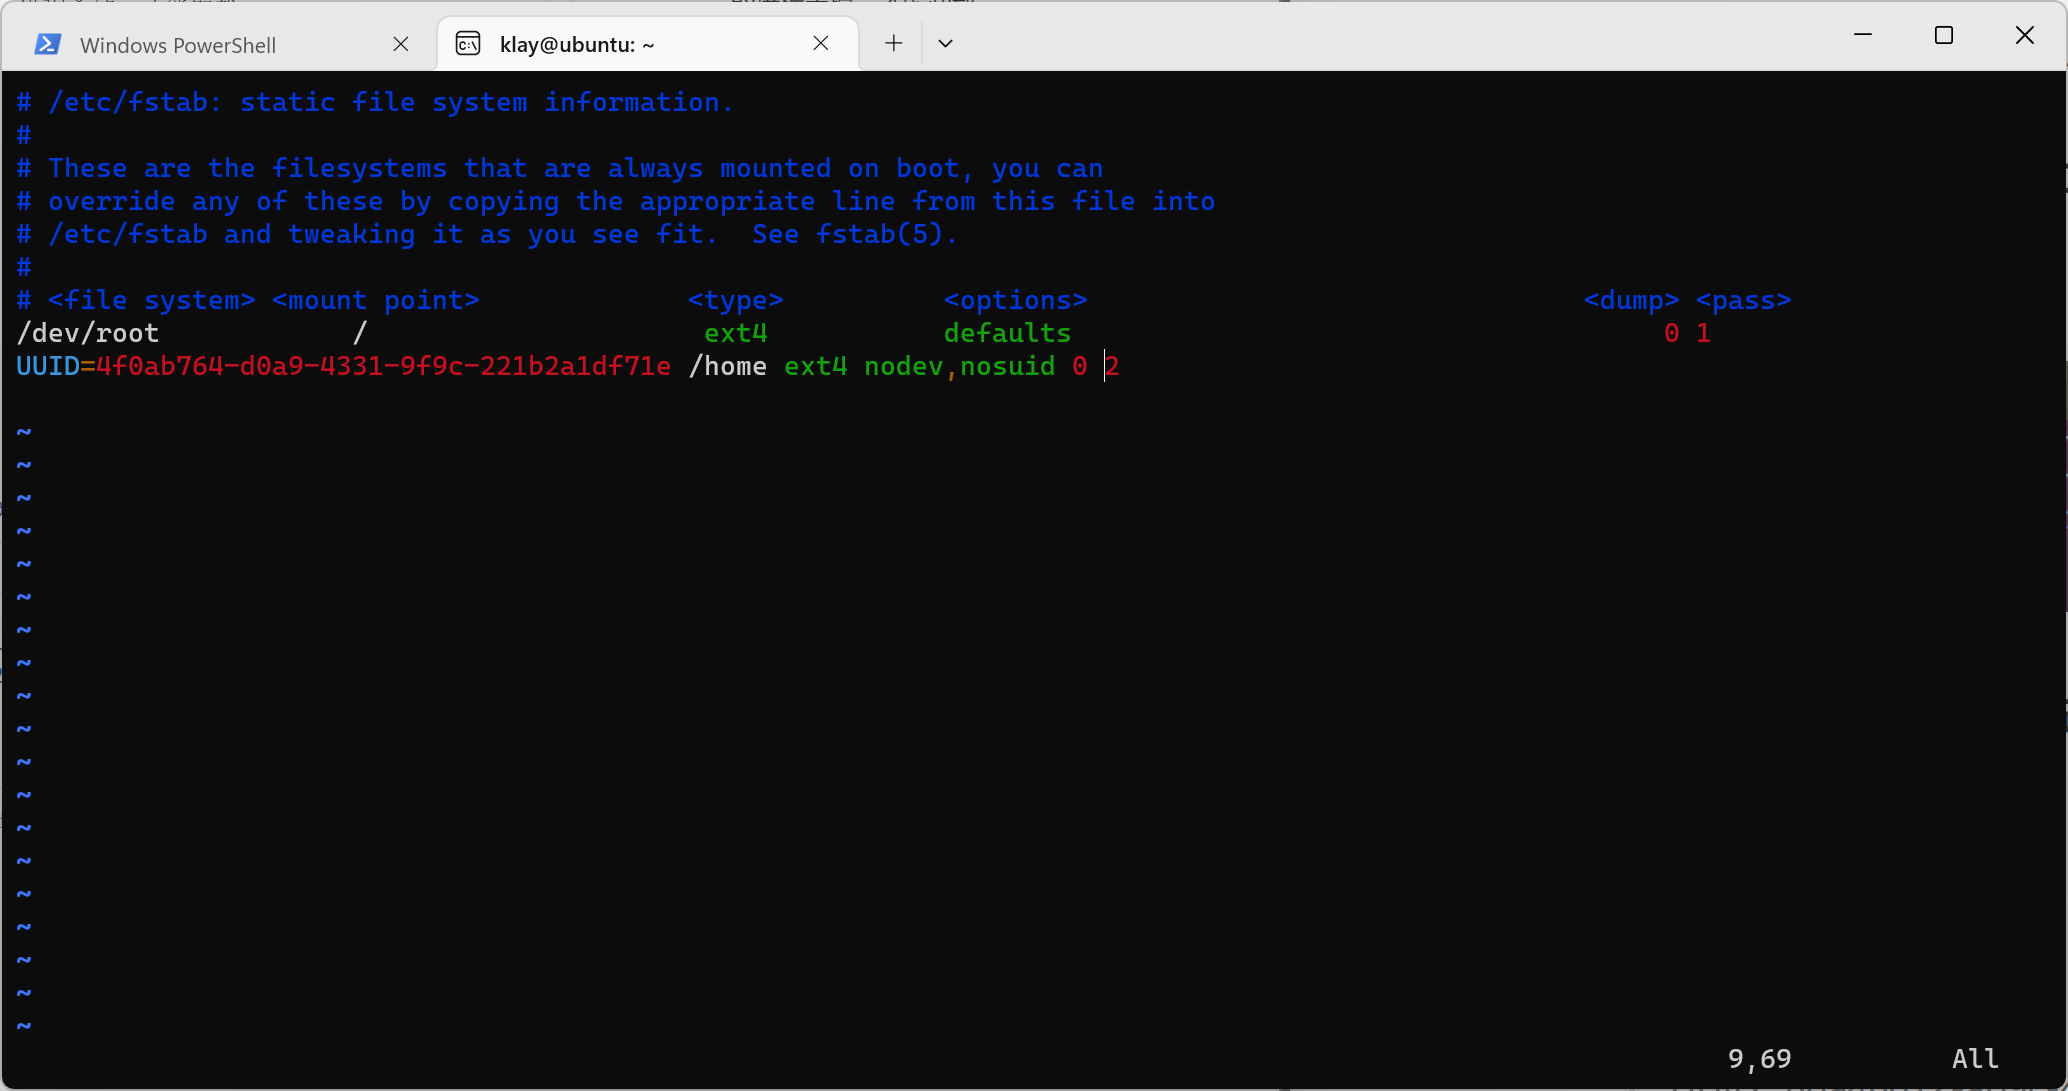This screenshot has width=2068, height=1091.
Task: Click the PowerShell tab icon
Action: point(47,45)
